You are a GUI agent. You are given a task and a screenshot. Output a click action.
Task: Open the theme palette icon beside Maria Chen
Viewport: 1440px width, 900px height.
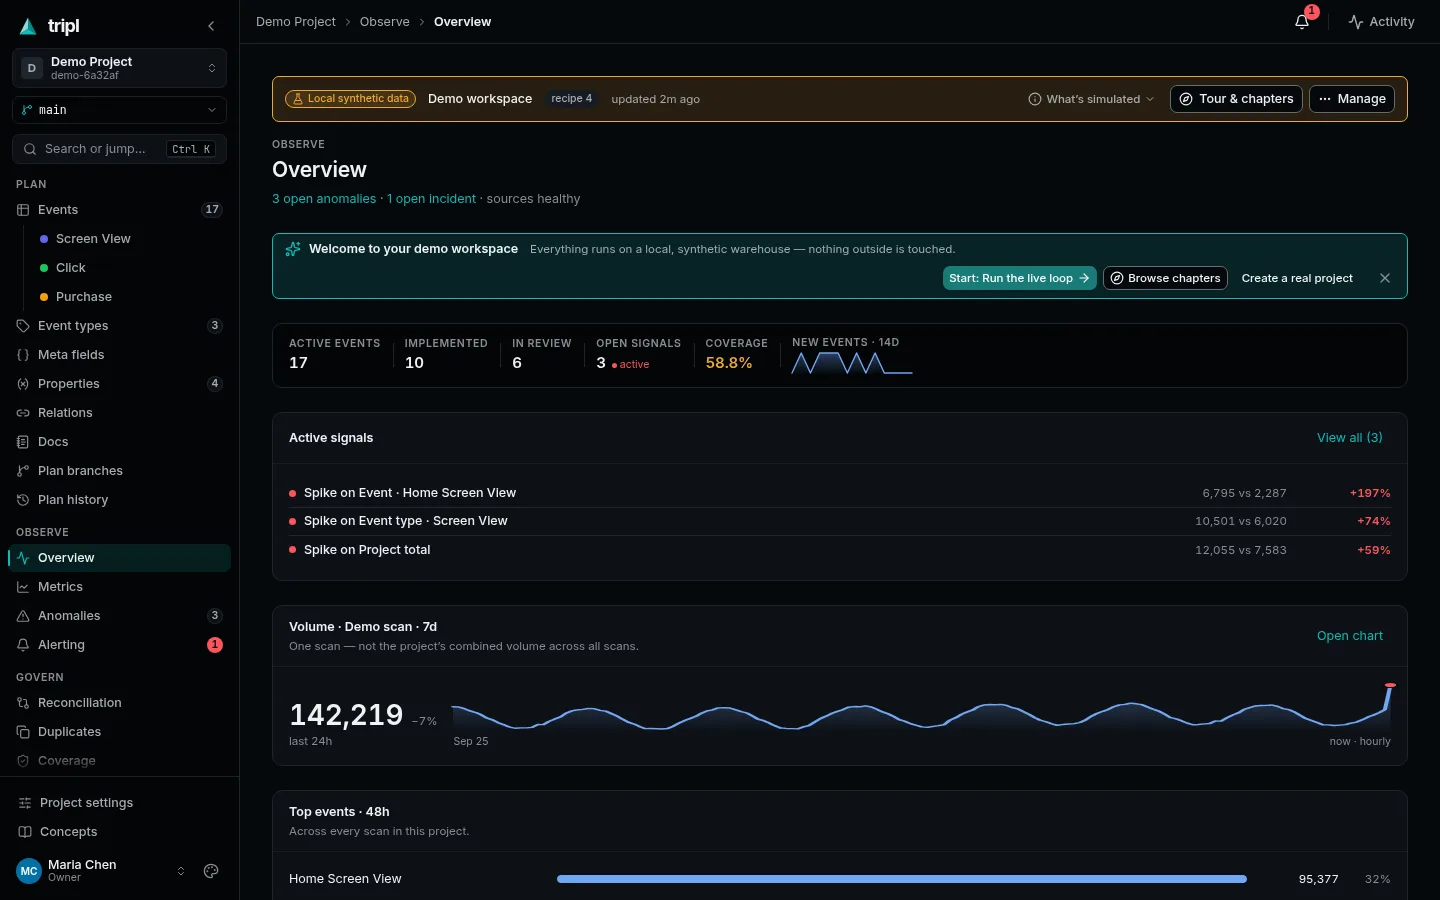(211, 871)
